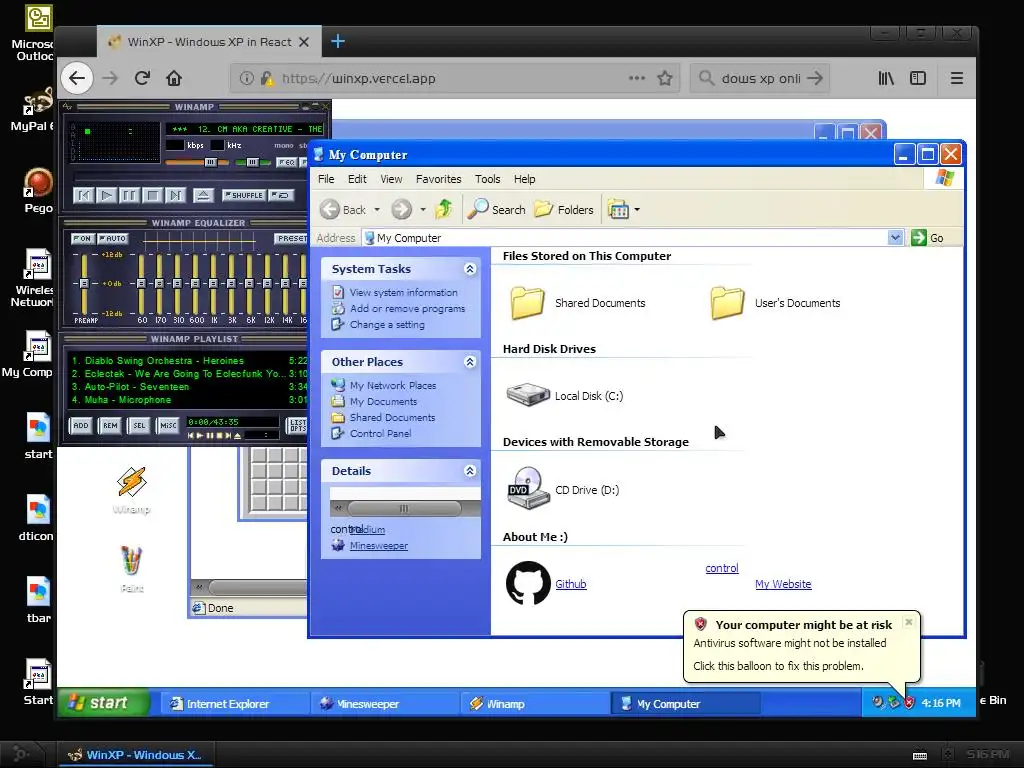Click the Forward arrow in My Computer toolbar
The height and width of the screenshot is (768, 1024).
click(402, 210)
